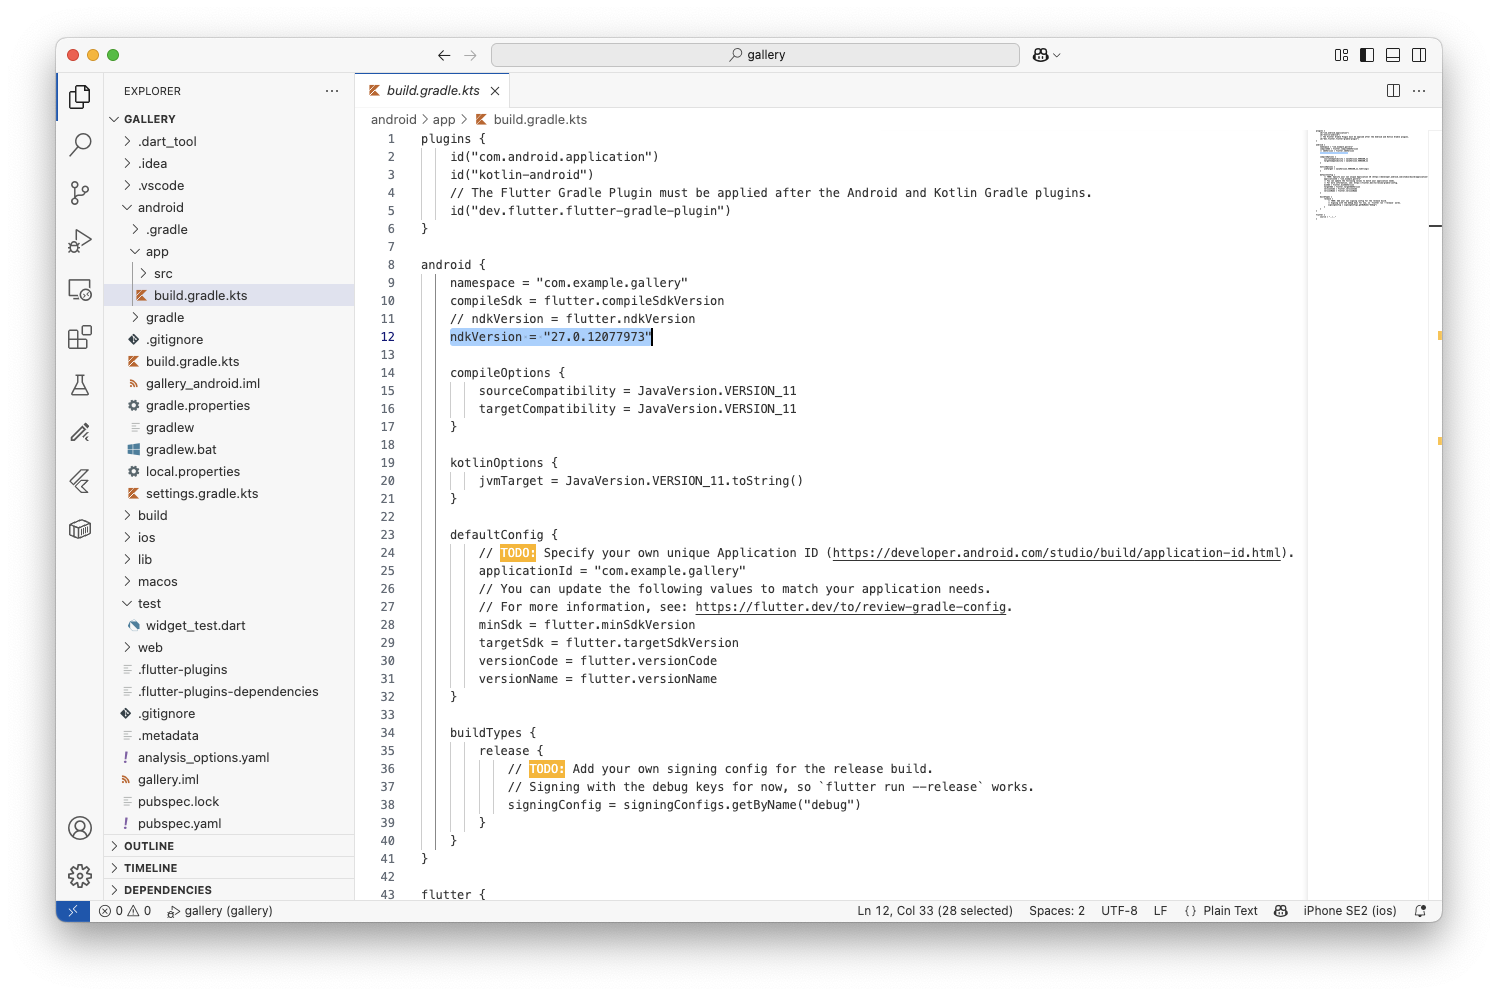Open the flutter.dev review-gradle-config link
This screenshot has width=1498, height=996.
850,607
